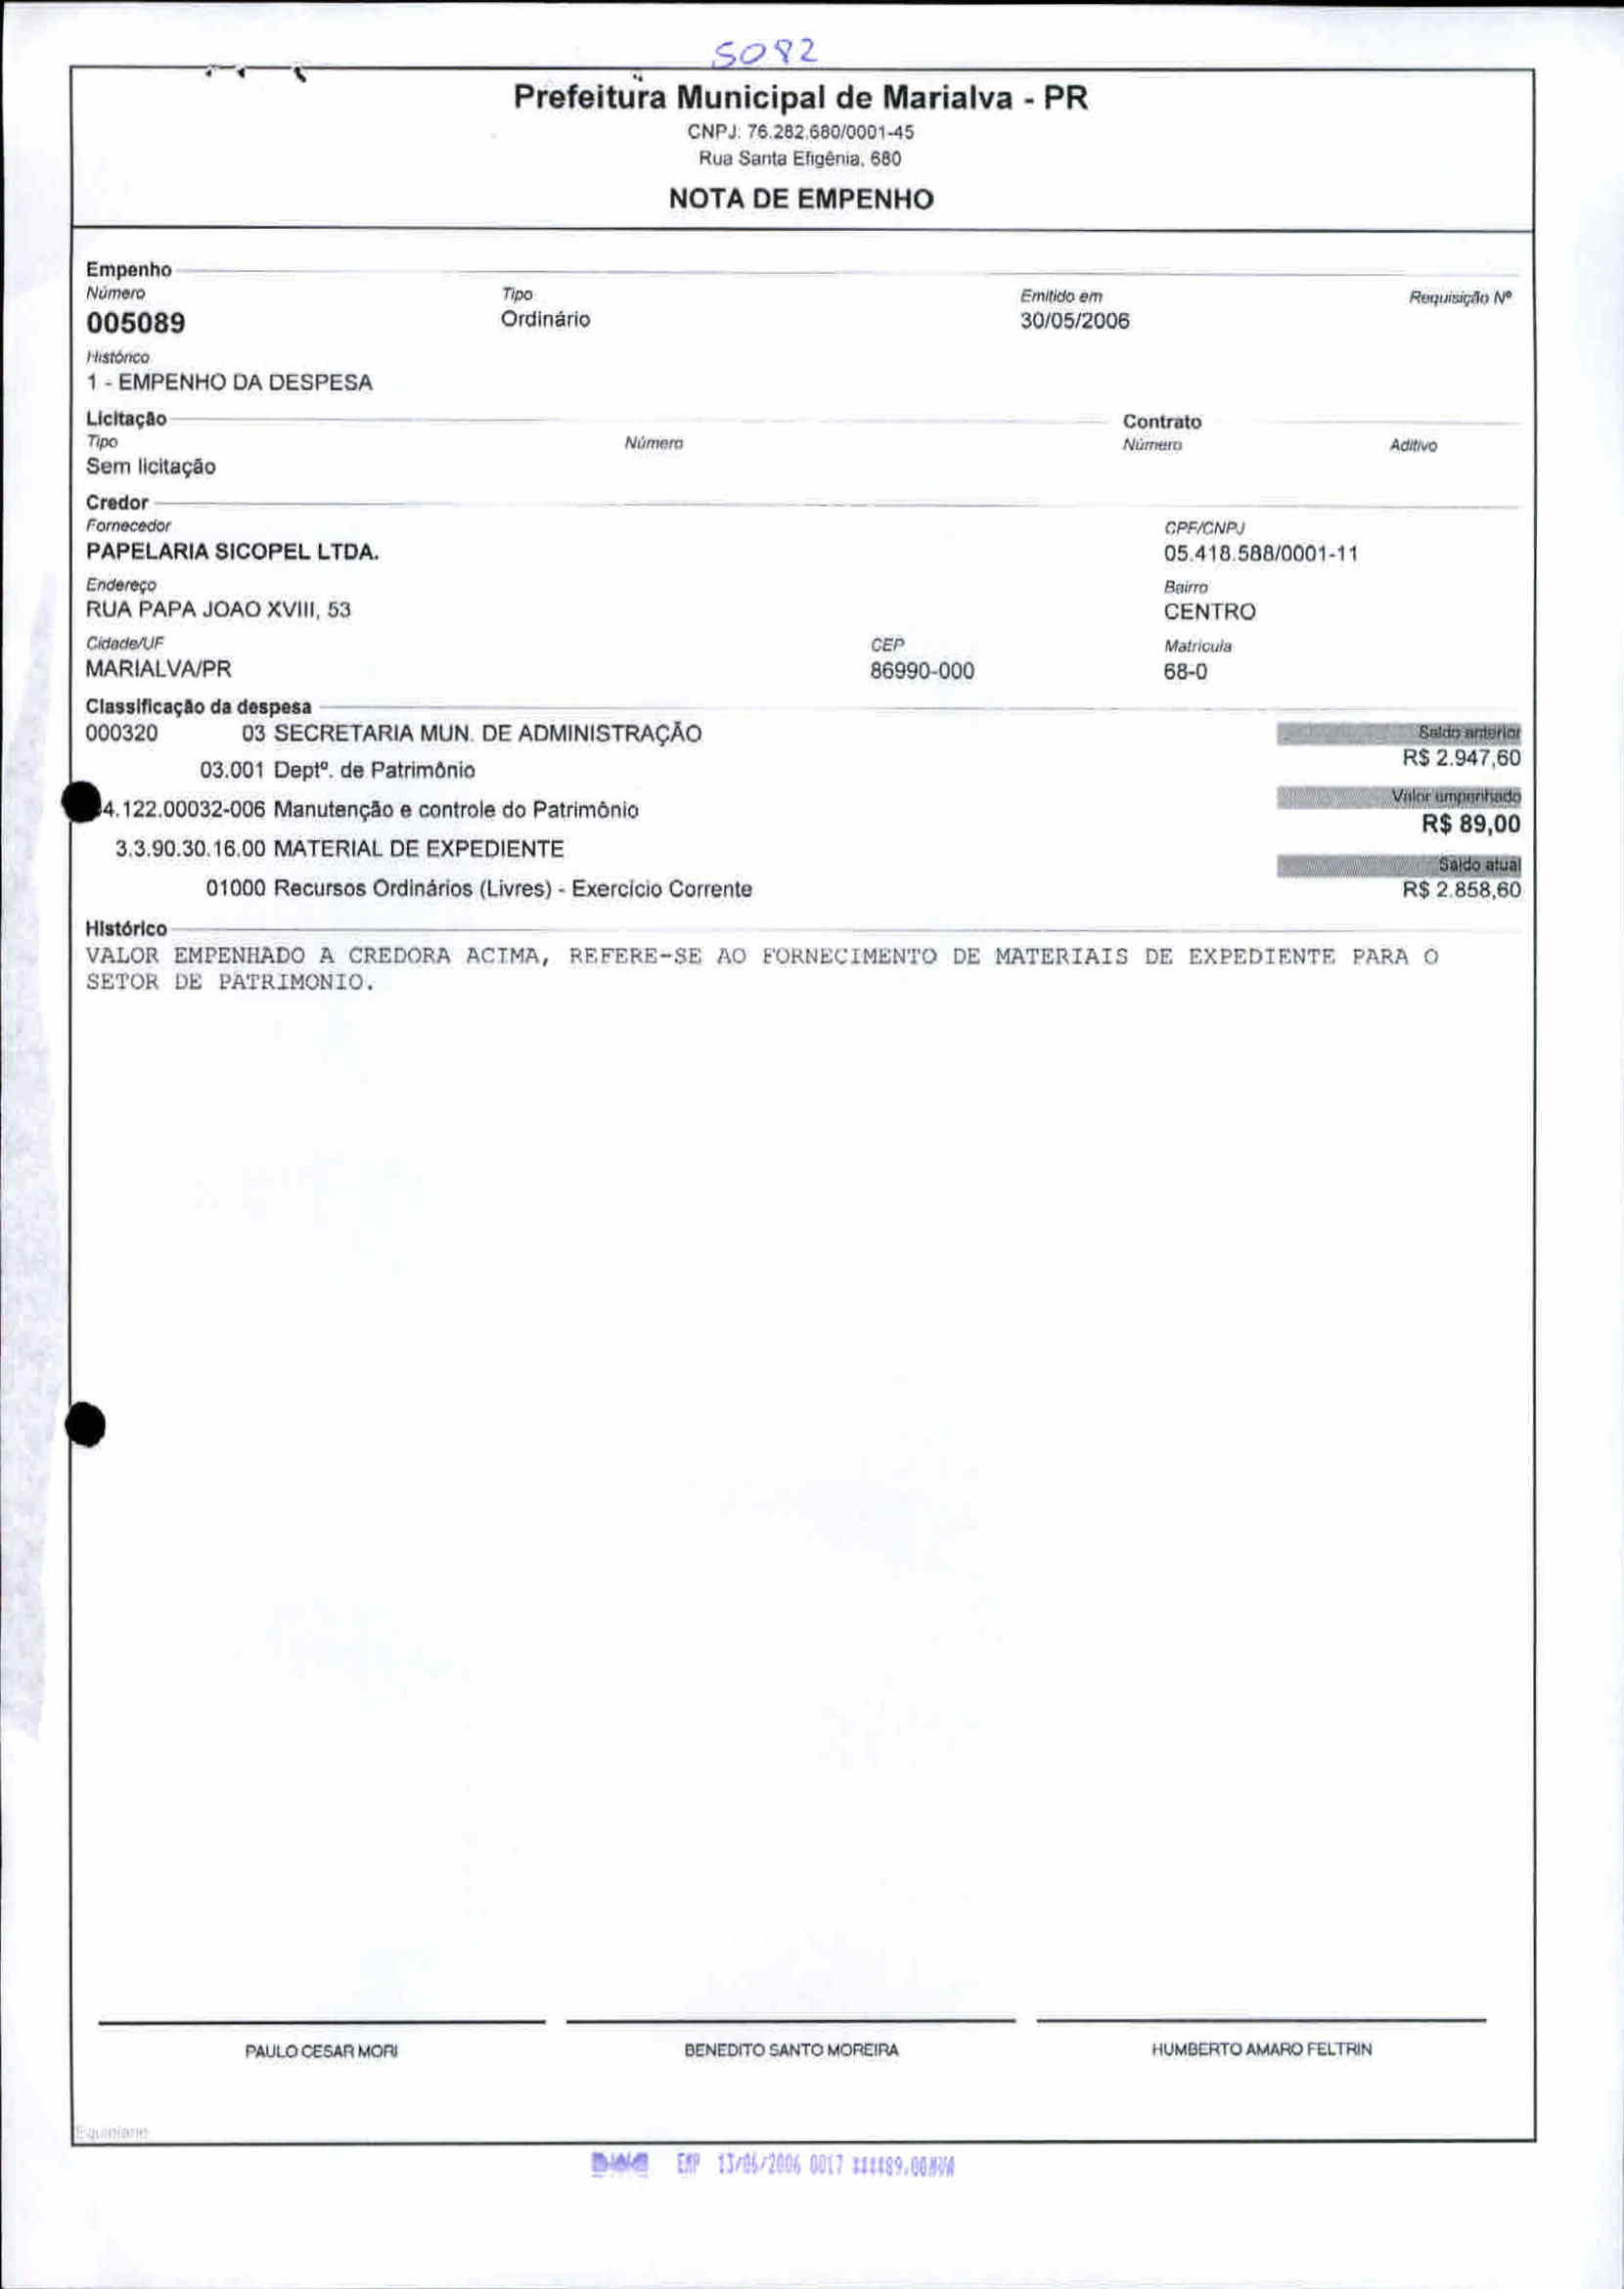1624x2289 pixels.
Task: Click "03.001 Deptº. de Patrimônio" line
Action: point(338,771)
